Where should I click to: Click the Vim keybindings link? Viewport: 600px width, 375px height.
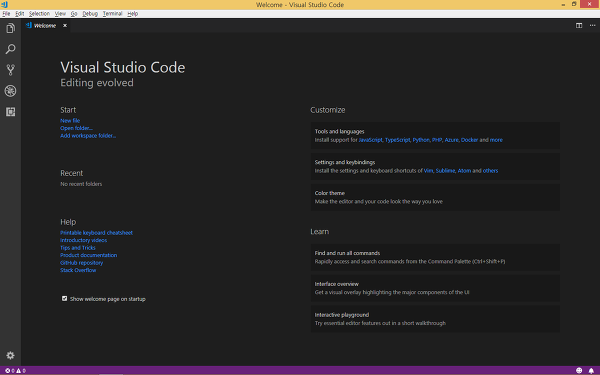tap(428, 171)
